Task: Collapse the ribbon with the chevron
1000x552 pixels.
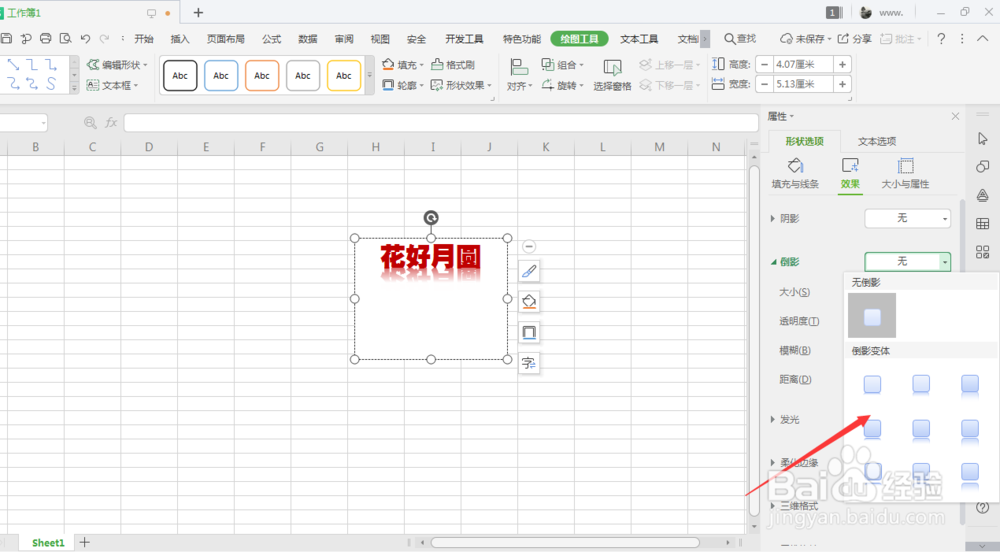Action: [983, 39]
